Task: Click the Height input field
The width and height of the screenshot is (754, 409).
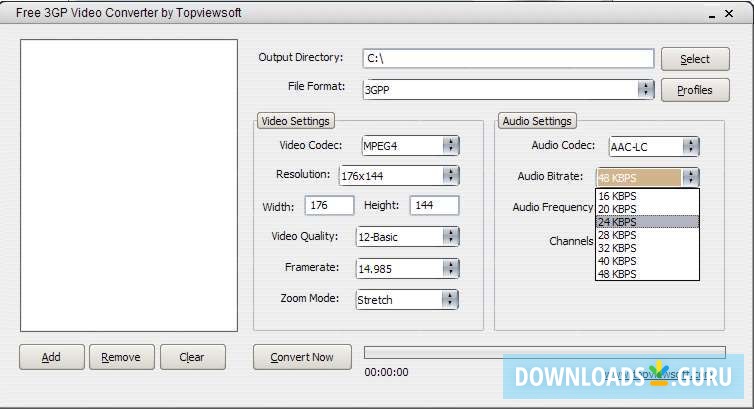Action: click(434, 205)
